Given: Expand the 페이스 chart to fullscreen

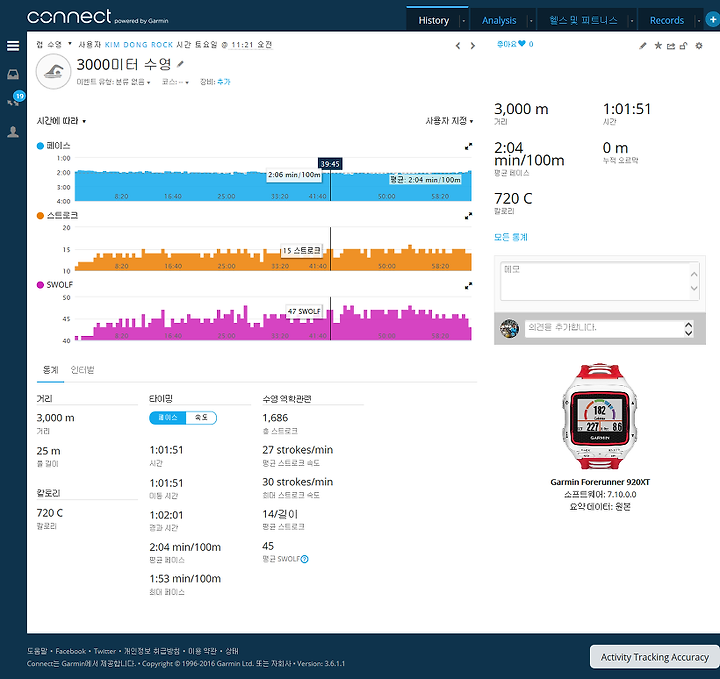Looking at the screenshot, I should 468,146.
